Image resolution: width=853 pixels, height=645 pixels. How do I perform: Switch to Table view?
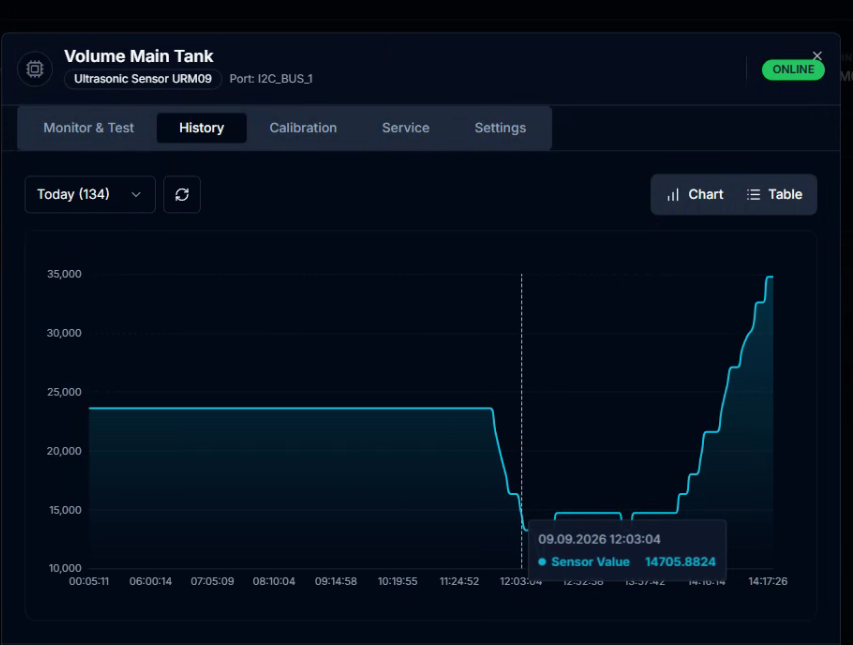(x=775, y=195)
